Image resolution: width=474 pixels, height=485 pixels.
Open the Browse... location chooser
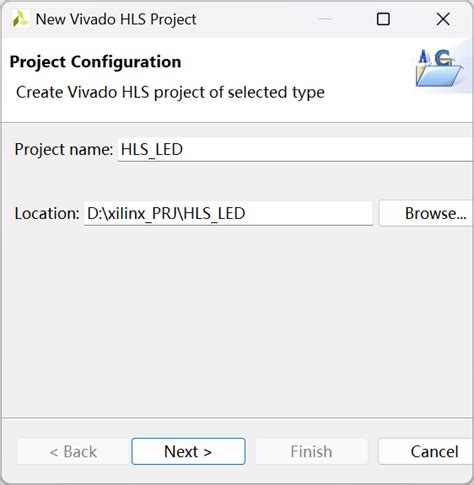pyautogui.click(x=427, y=213)
